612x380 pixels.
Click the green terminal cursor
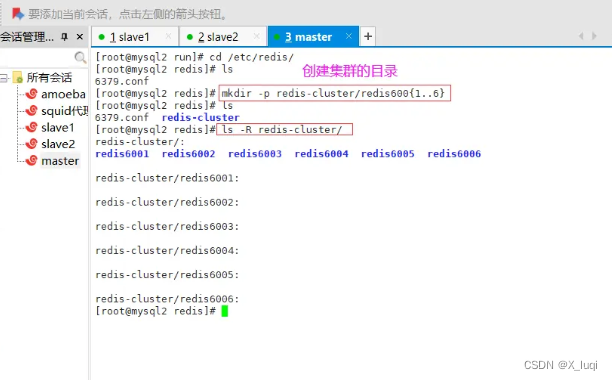(x=224, y=311)
